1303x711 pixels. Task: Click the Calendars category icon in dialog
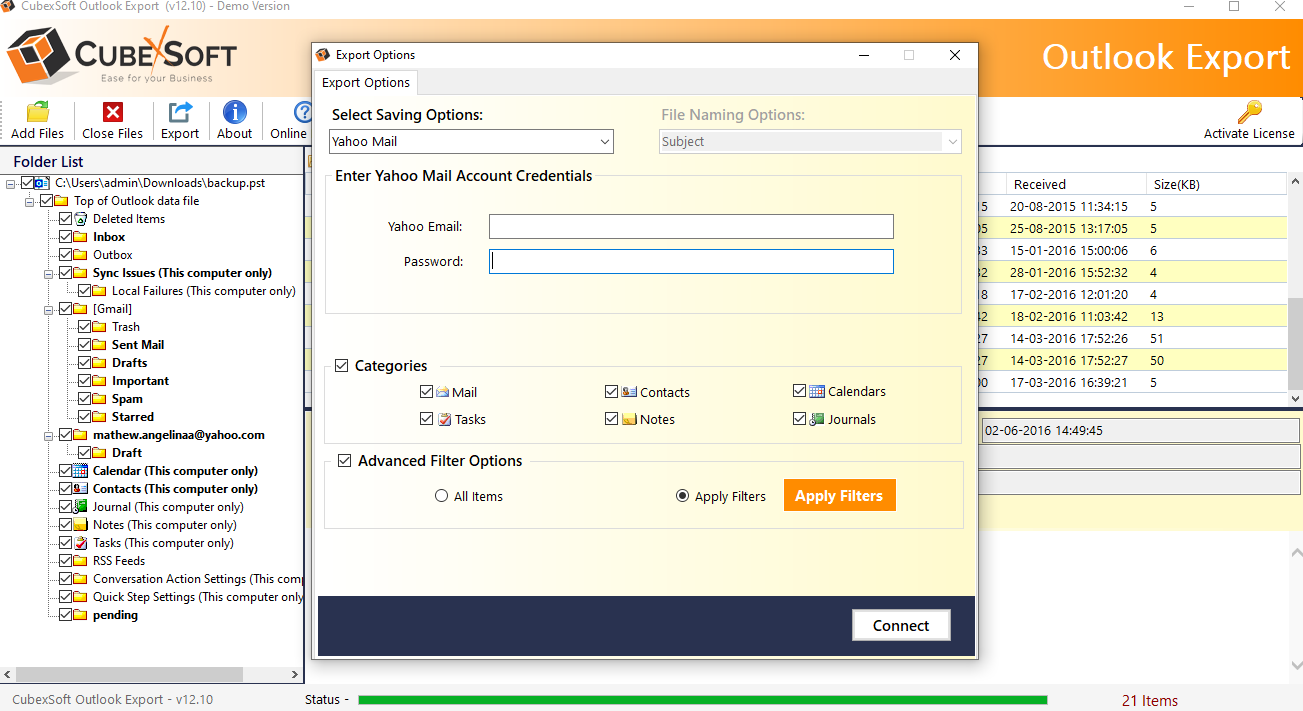817,392
